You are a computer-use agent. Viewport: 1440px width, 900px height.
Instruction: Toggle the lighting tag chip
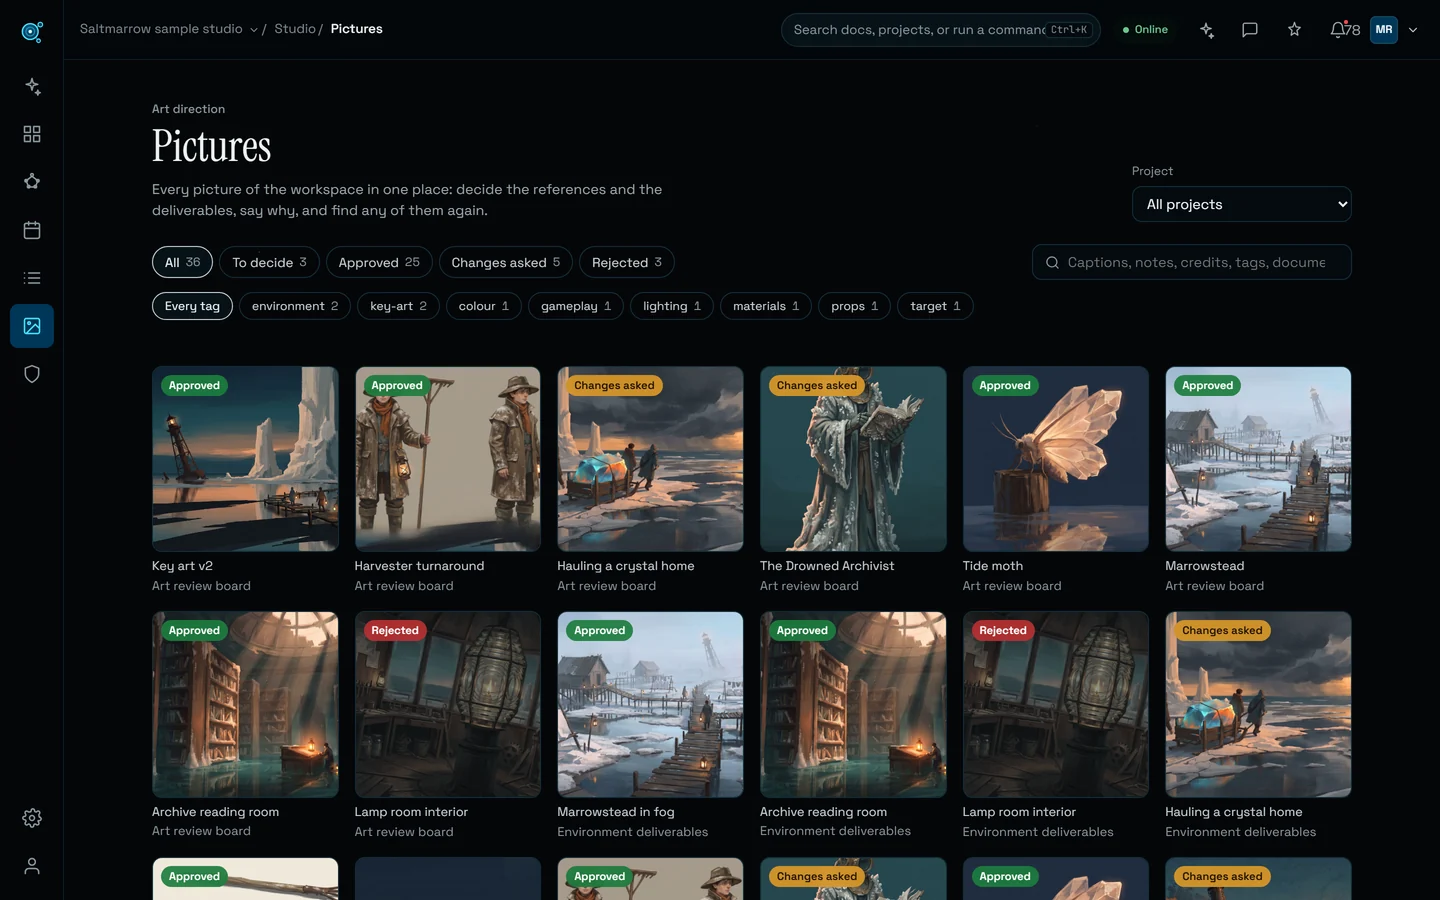point(672,306)
